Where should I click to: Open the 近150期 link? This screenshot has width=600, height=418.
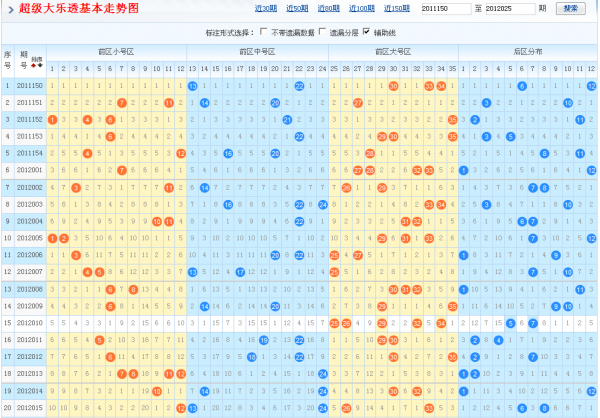(397, 8)
